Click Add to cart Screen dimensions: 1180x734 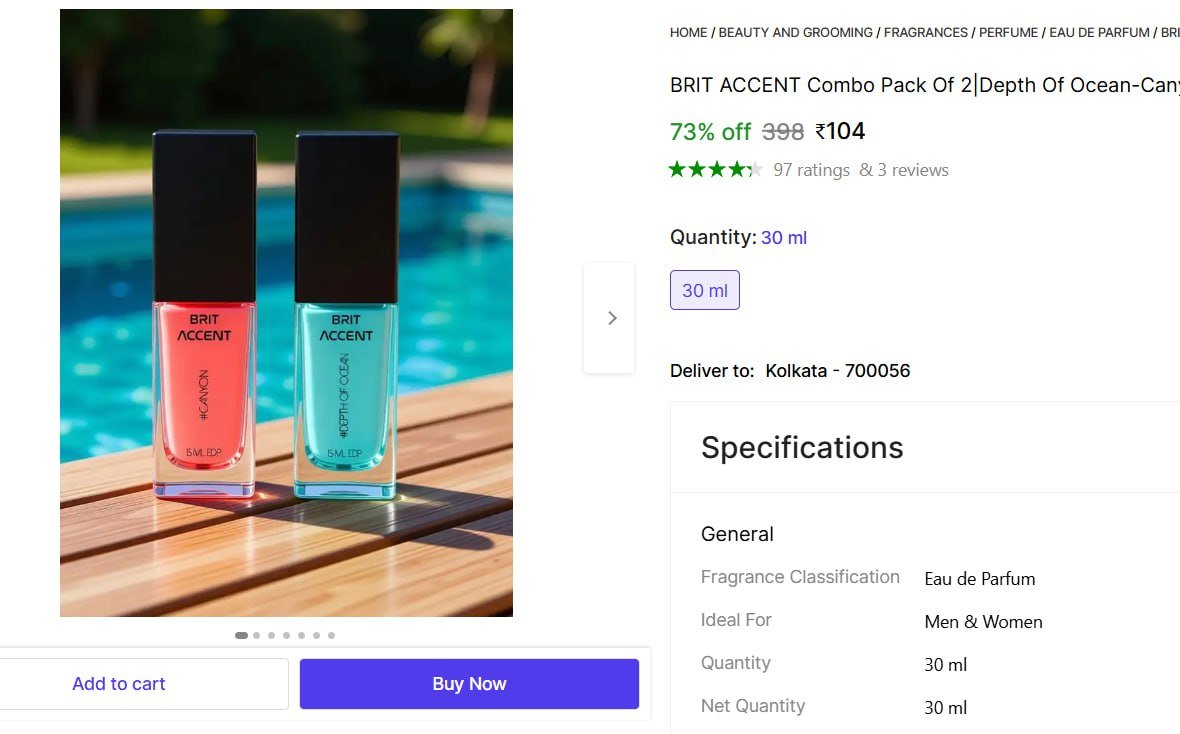click(x=118, y=683)
